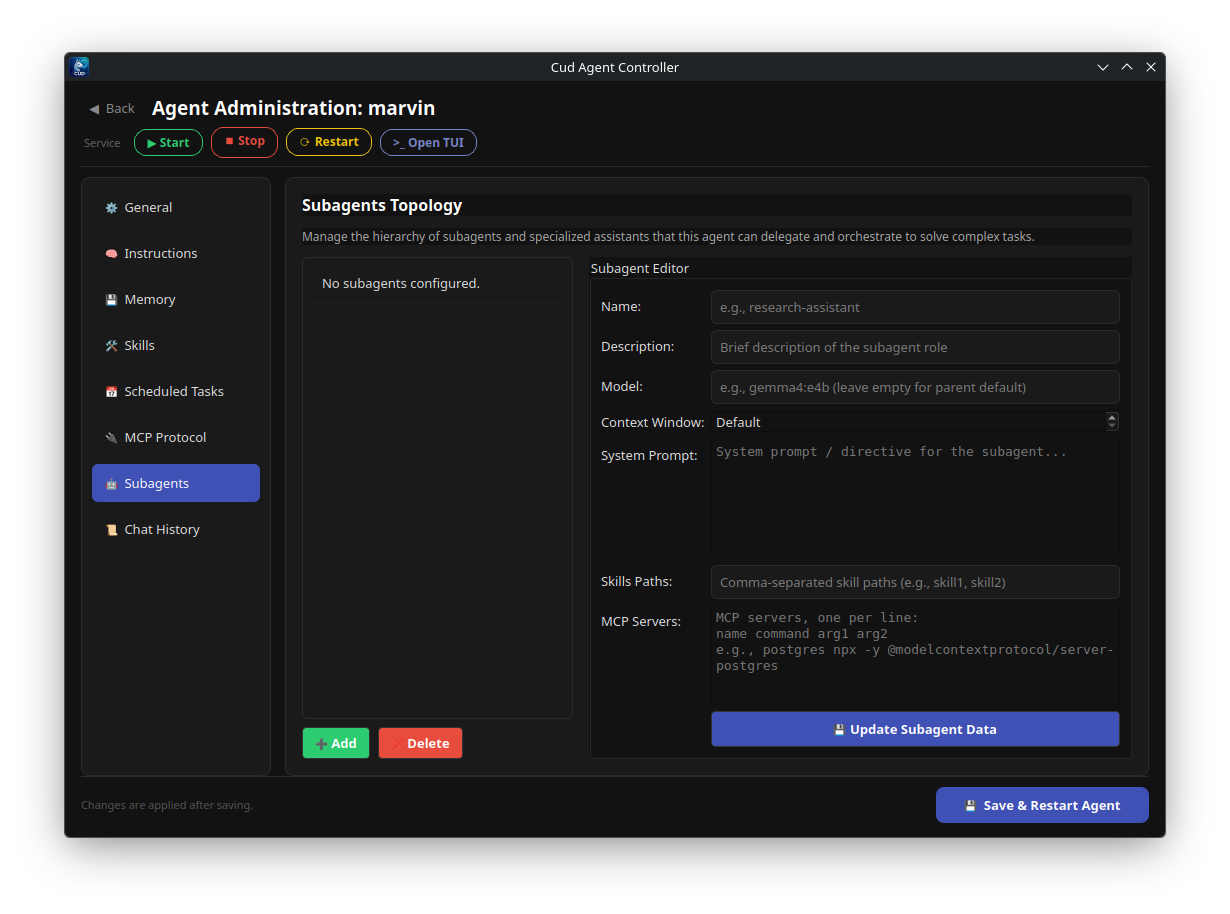Screen dimensions: 1230x914
Task: Click the back arrow icon
Action: (x=94, y=109)
